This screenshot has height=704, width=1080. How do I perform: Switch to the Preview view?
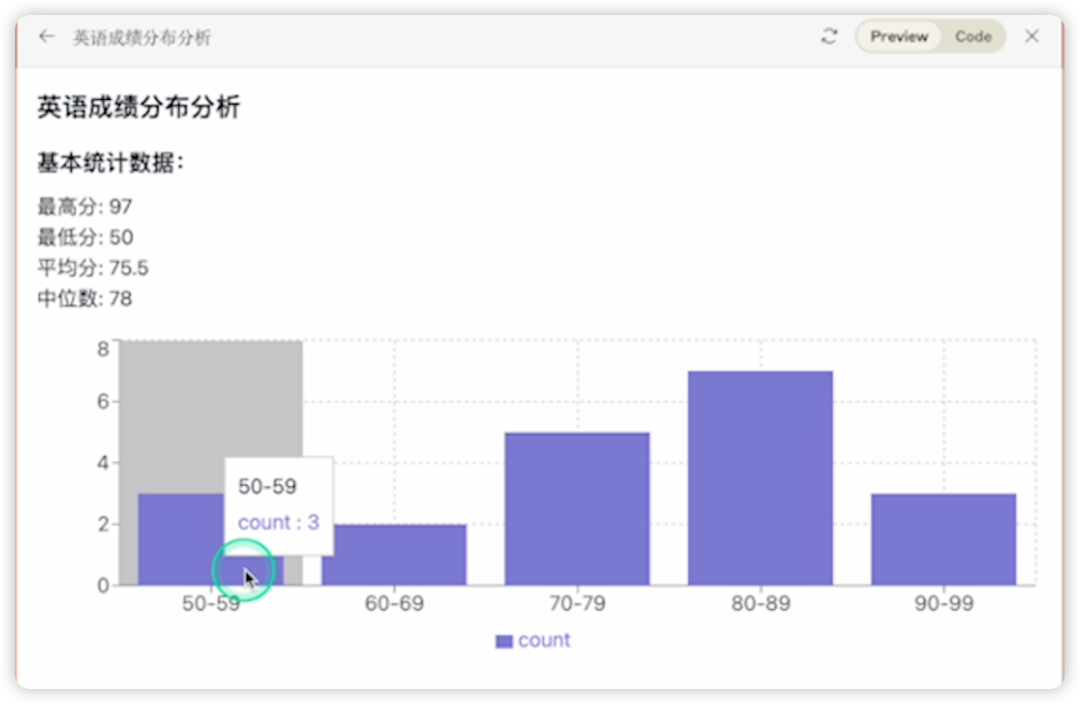(898, 37)
